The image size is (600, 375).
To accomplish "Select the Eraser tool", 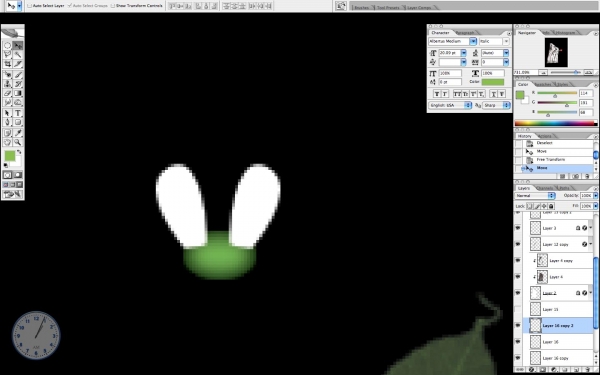I will point(8,93).
